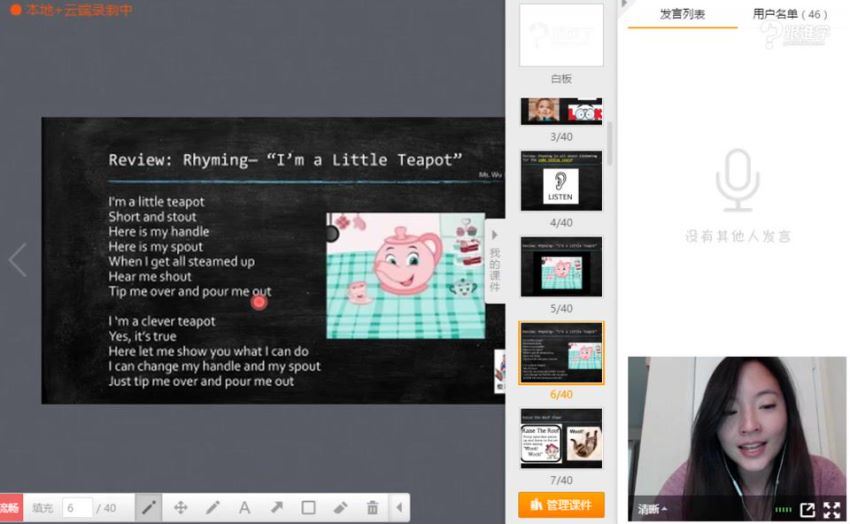Select highlighted slide thumbnail 6/40
Screen dimensions: 850x524
point(561,353)
